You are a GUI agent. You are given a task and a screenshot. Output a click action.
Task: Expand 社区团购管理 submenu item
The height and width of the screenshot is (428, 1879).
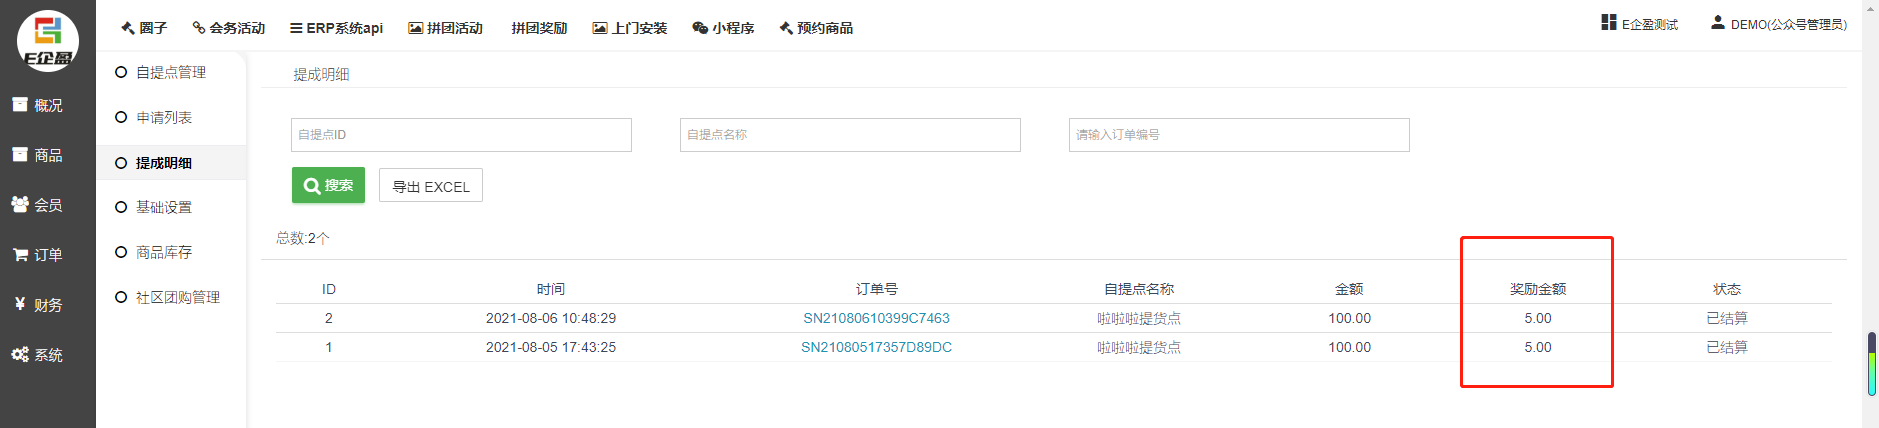click(x=177, y=297)
